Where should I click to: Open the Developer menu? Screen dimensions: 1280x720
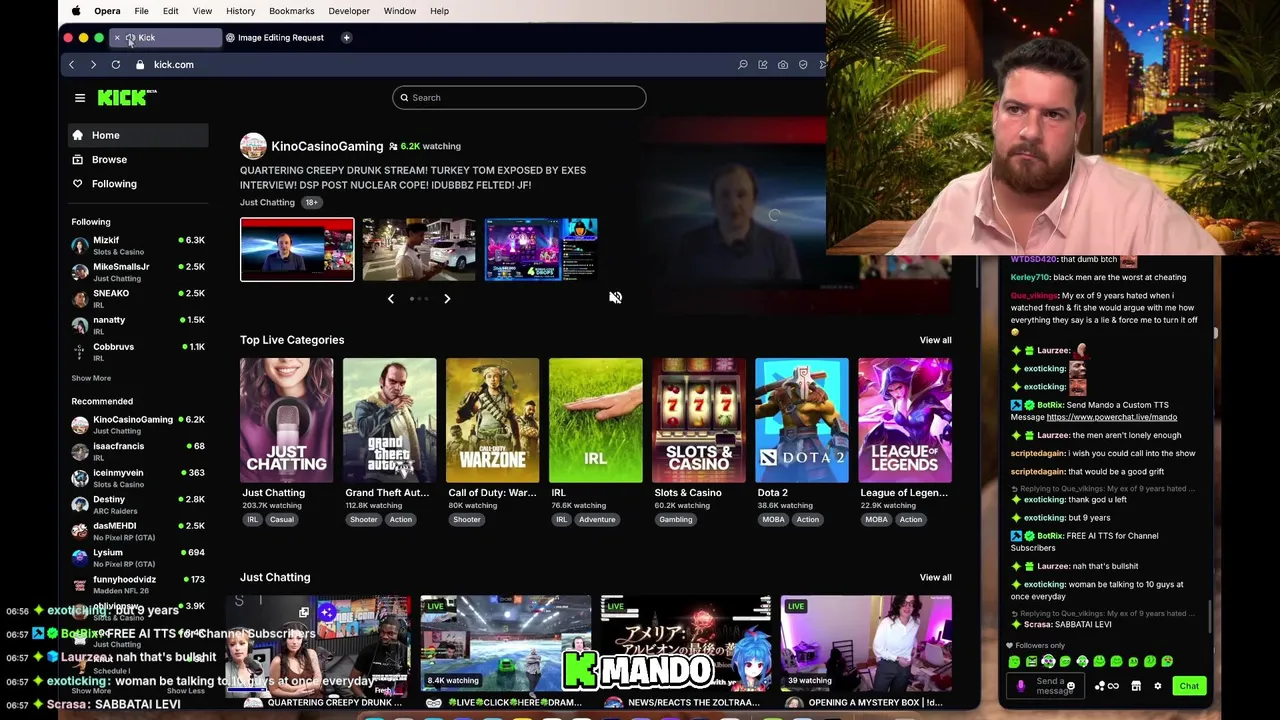click(349, 11)
